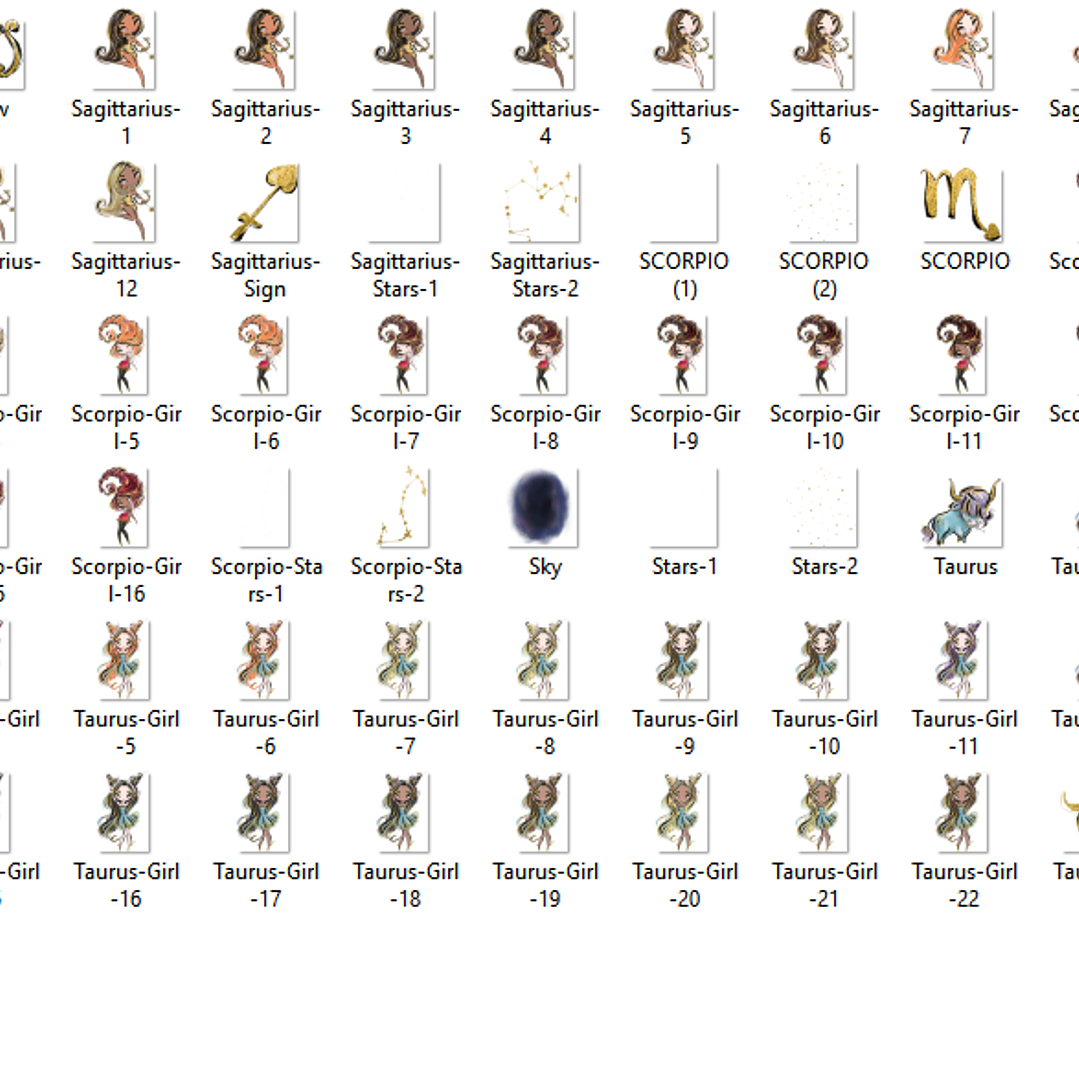Click the blank Stars-1 file
The height and width of the screenshot is (1079, 1079).
[x=685, y=508]
